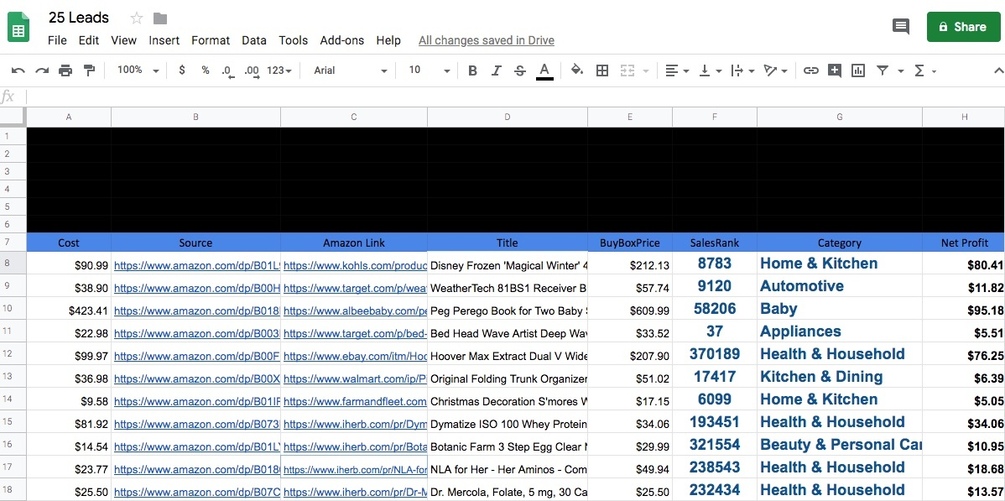Click the Hoover Max Extract title cell
Image resolution: width=1005 pixels, height=501 pixels.
507,356
